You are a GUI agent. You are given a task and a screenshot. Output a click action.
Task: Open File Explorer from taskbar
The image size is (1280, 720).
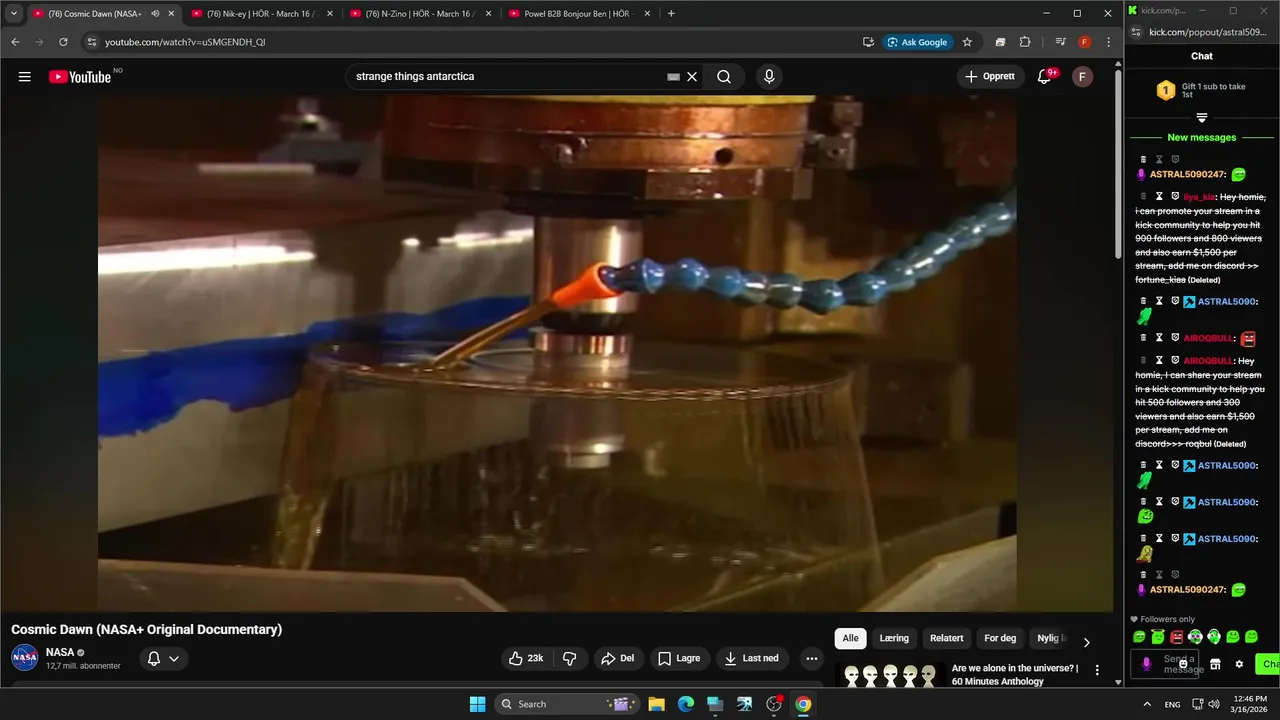[656, 704]
